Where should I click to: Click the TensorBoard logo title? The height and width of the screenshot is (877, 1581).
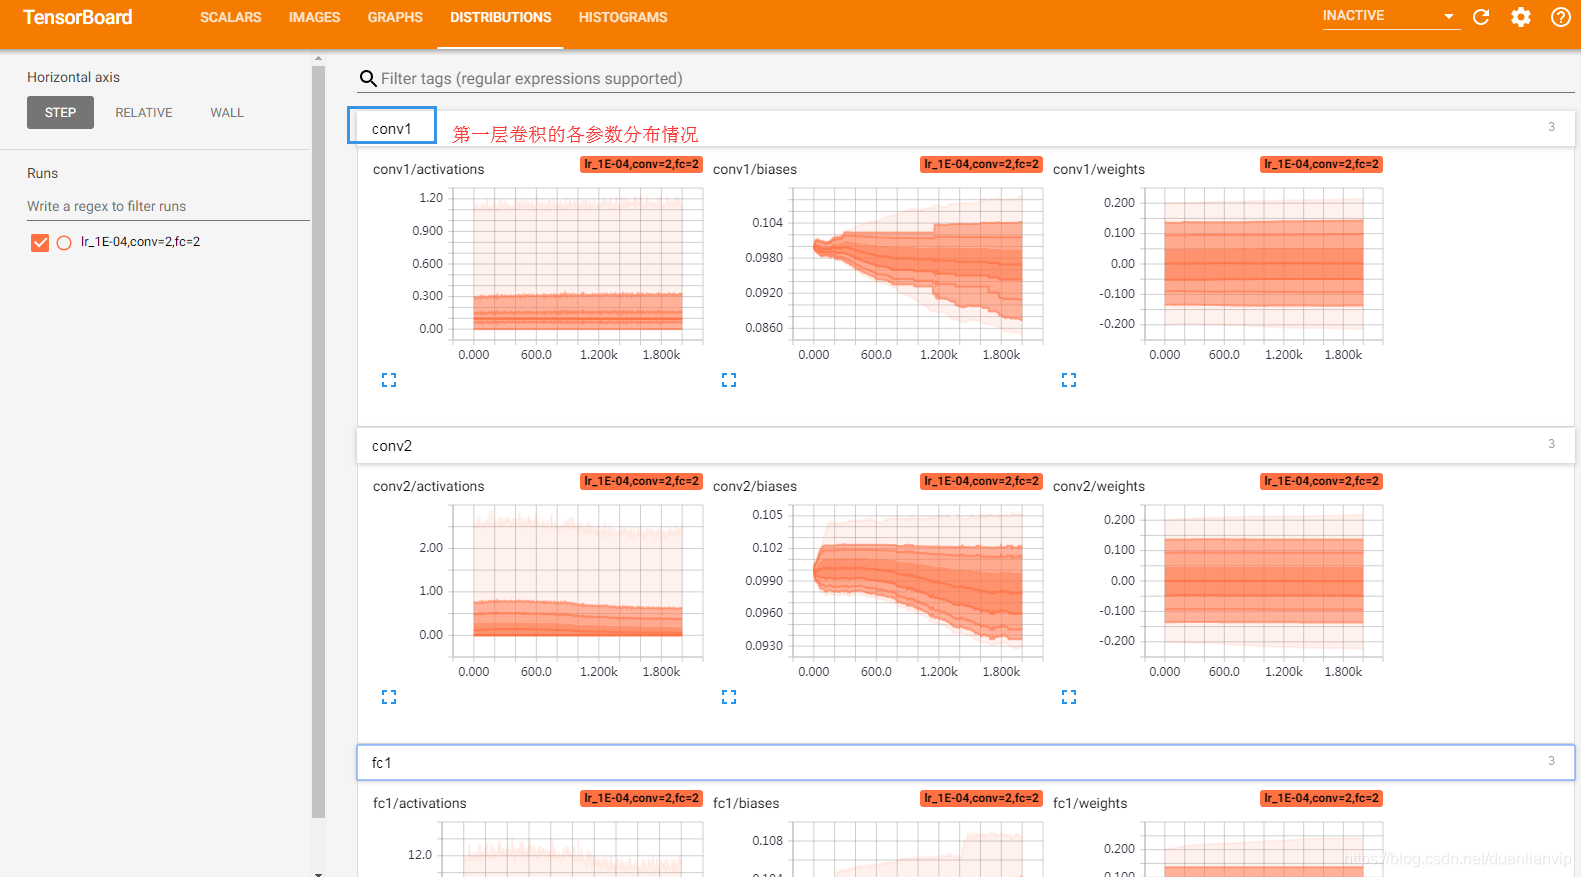(x=78, y=18)
